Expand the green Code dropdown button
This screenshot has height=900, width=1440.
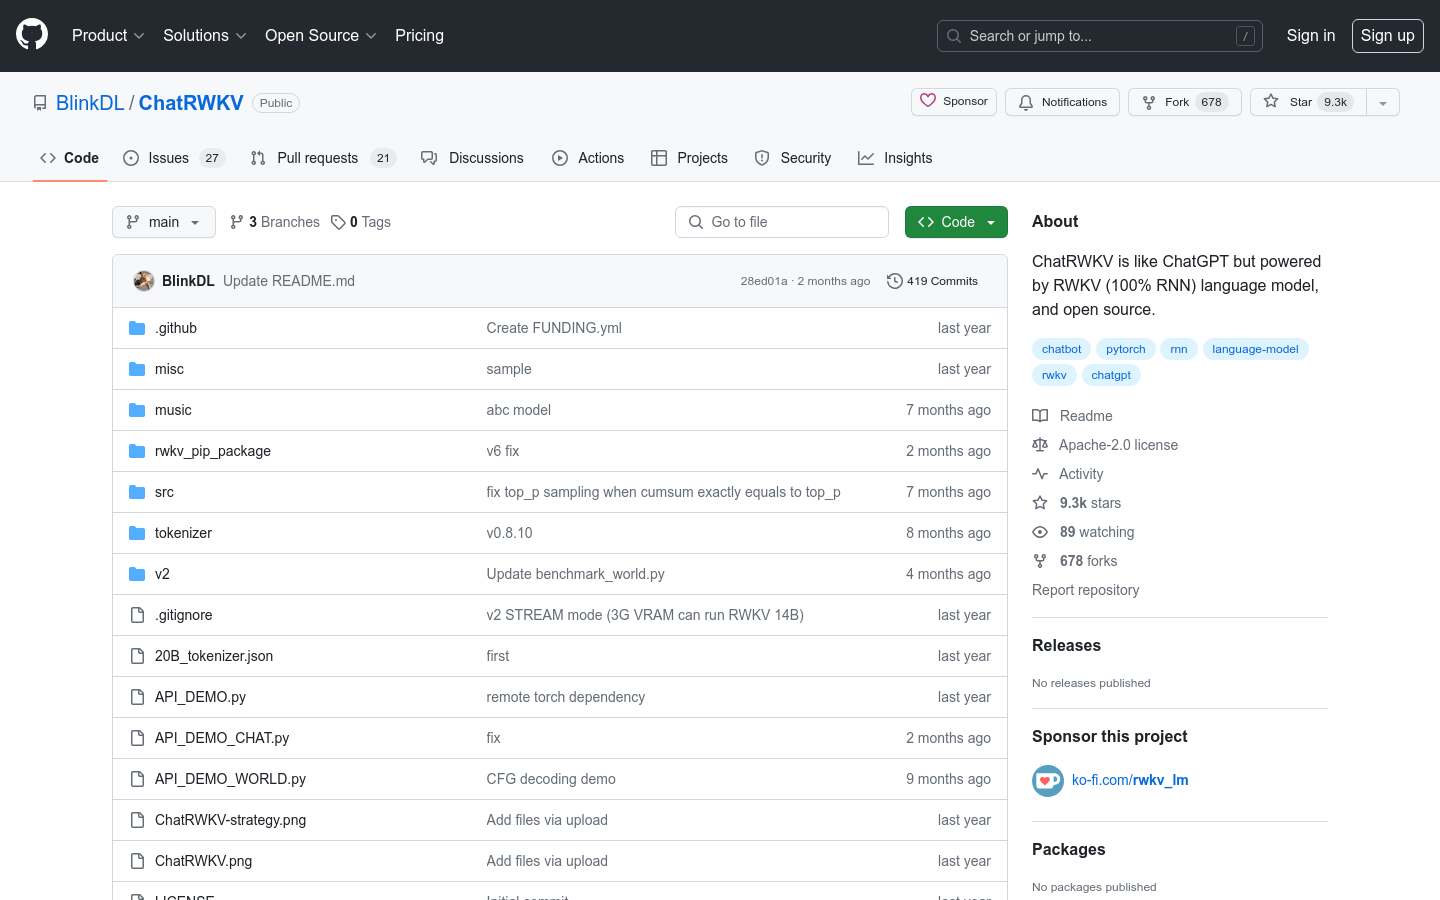956,222
